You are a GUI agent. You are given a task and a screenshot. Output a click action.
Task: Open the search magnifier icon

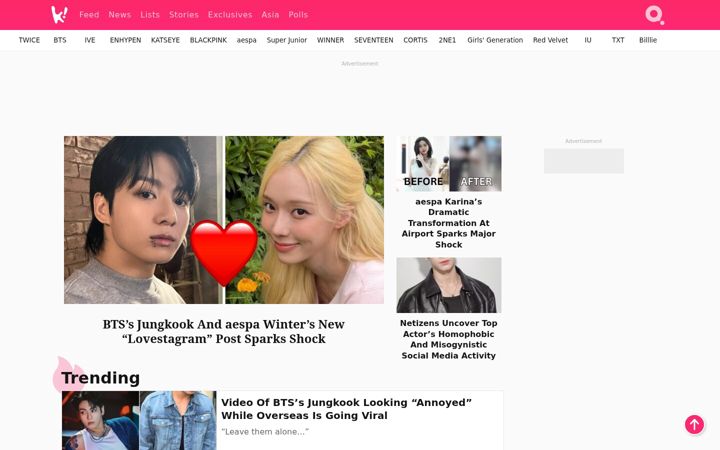click(x=654, y=15)
